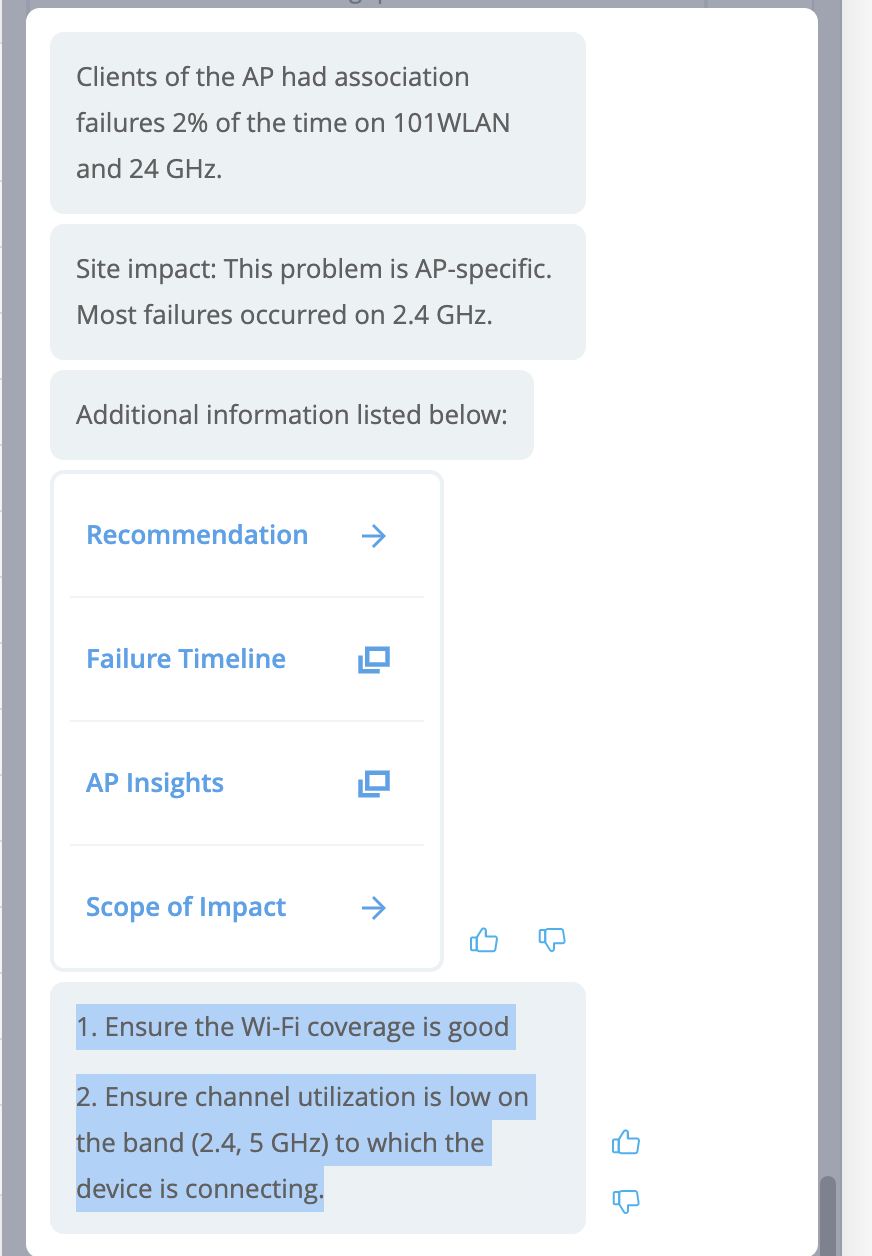
Task: Thumbs up the additional information card
Action: 484,939
